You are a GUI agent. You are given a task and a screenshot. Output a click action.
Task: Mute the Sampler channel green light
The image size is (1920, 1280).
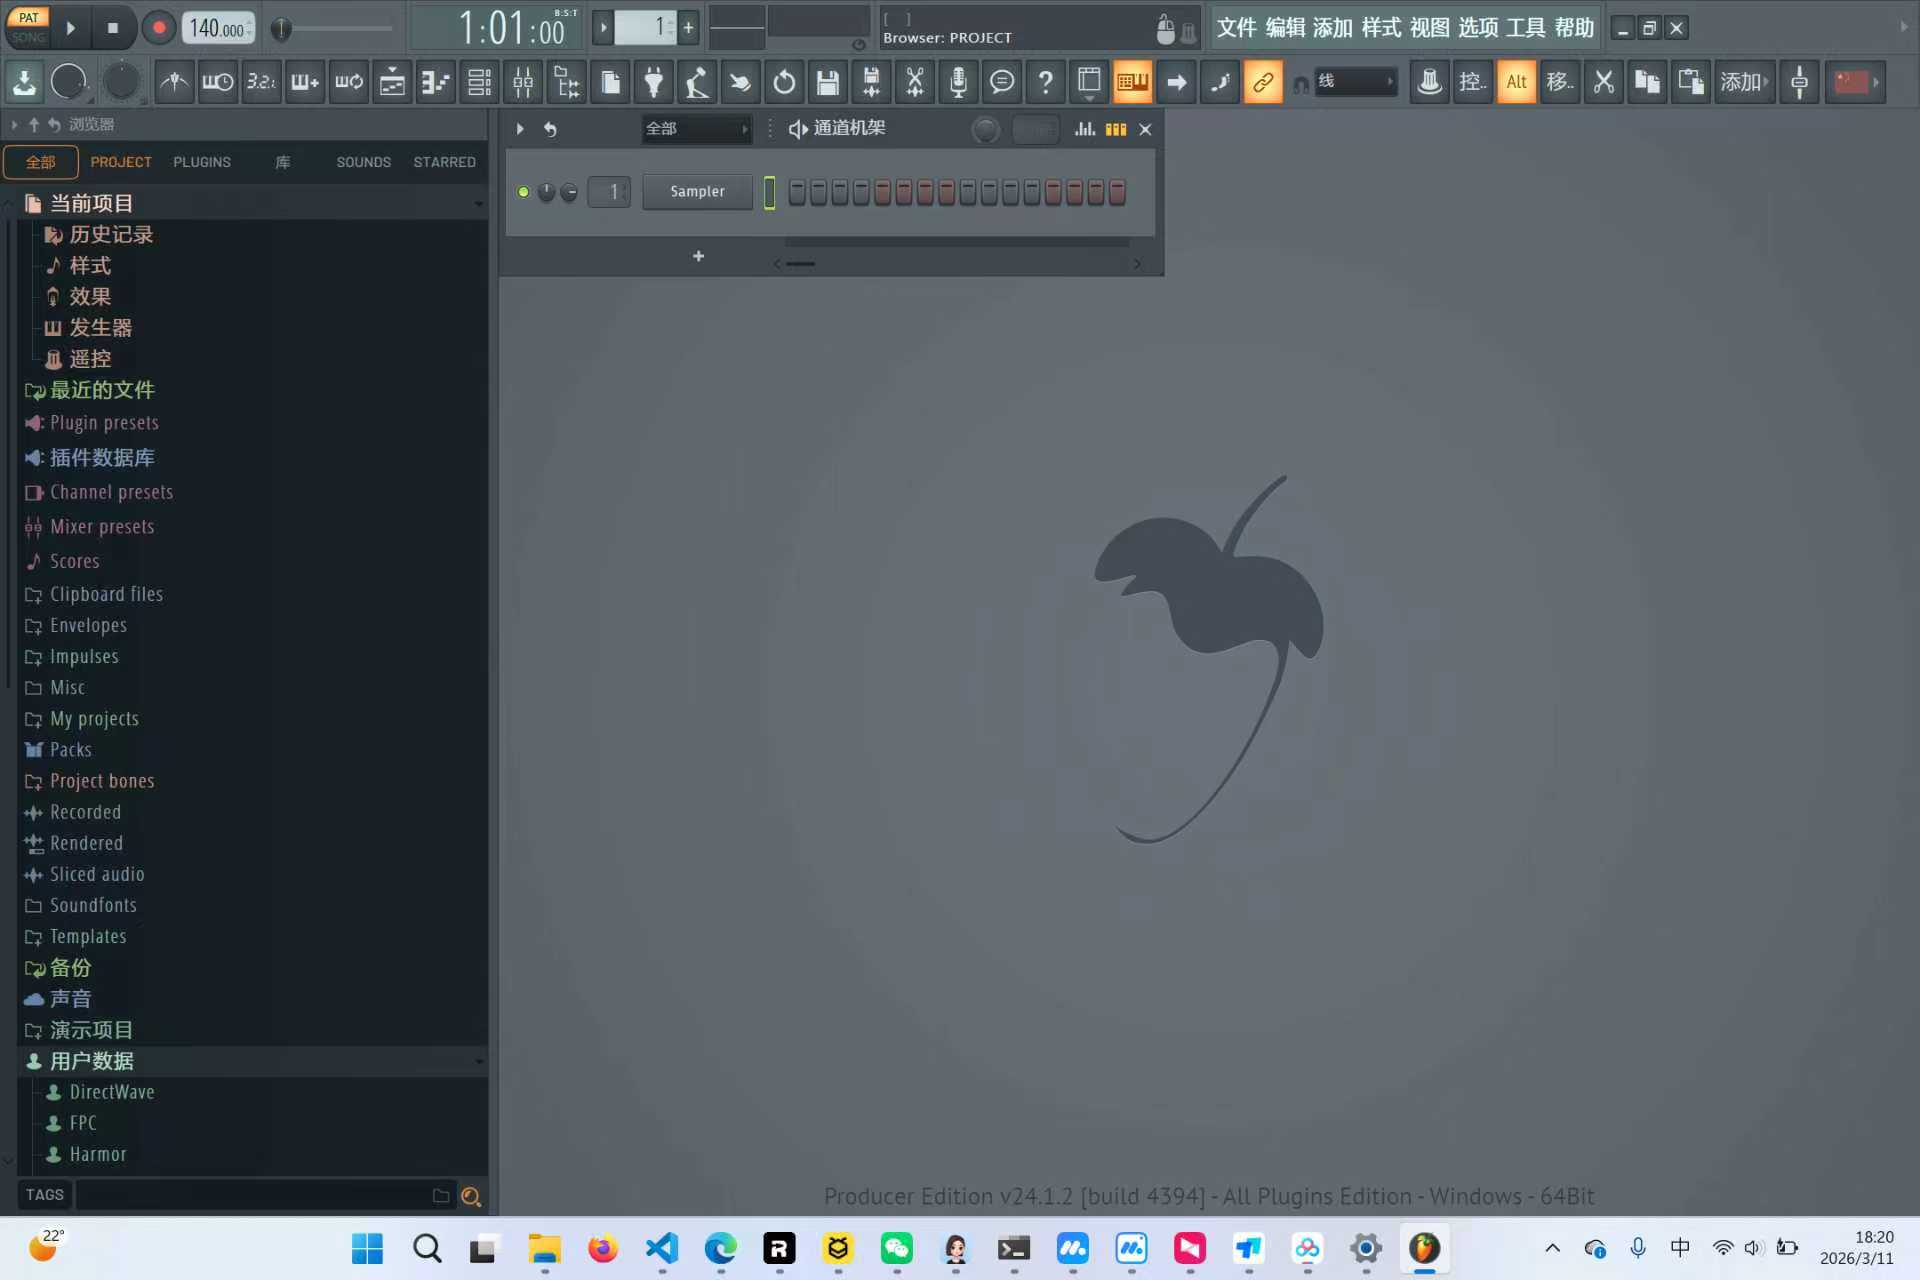(x=522, y=191)
